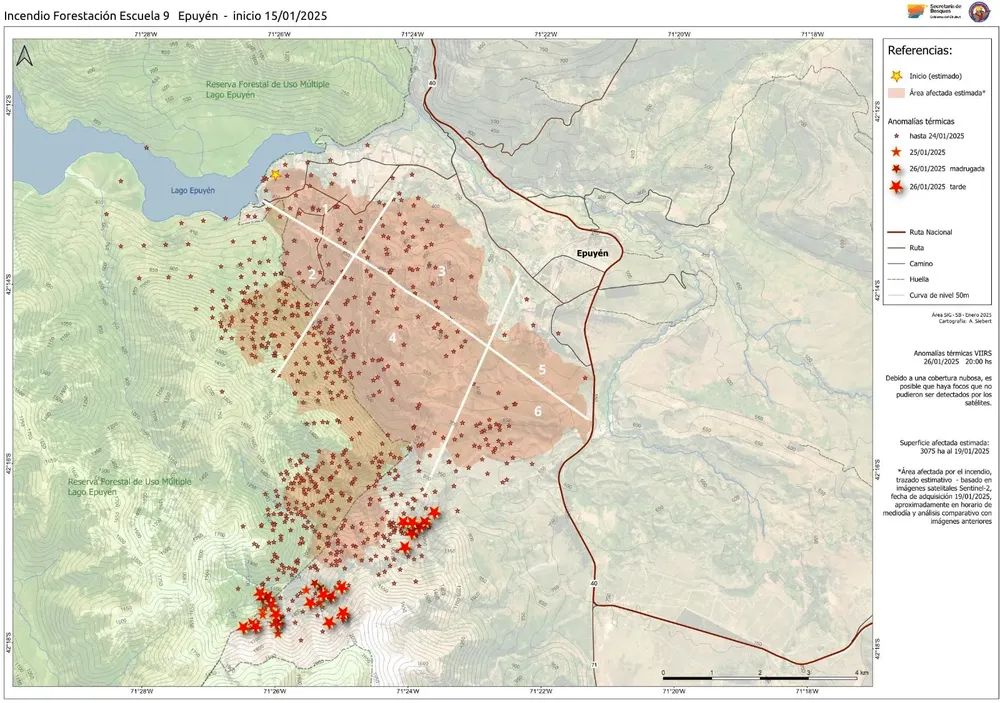Click the Referencias legend heading

(x=920, y=49)
